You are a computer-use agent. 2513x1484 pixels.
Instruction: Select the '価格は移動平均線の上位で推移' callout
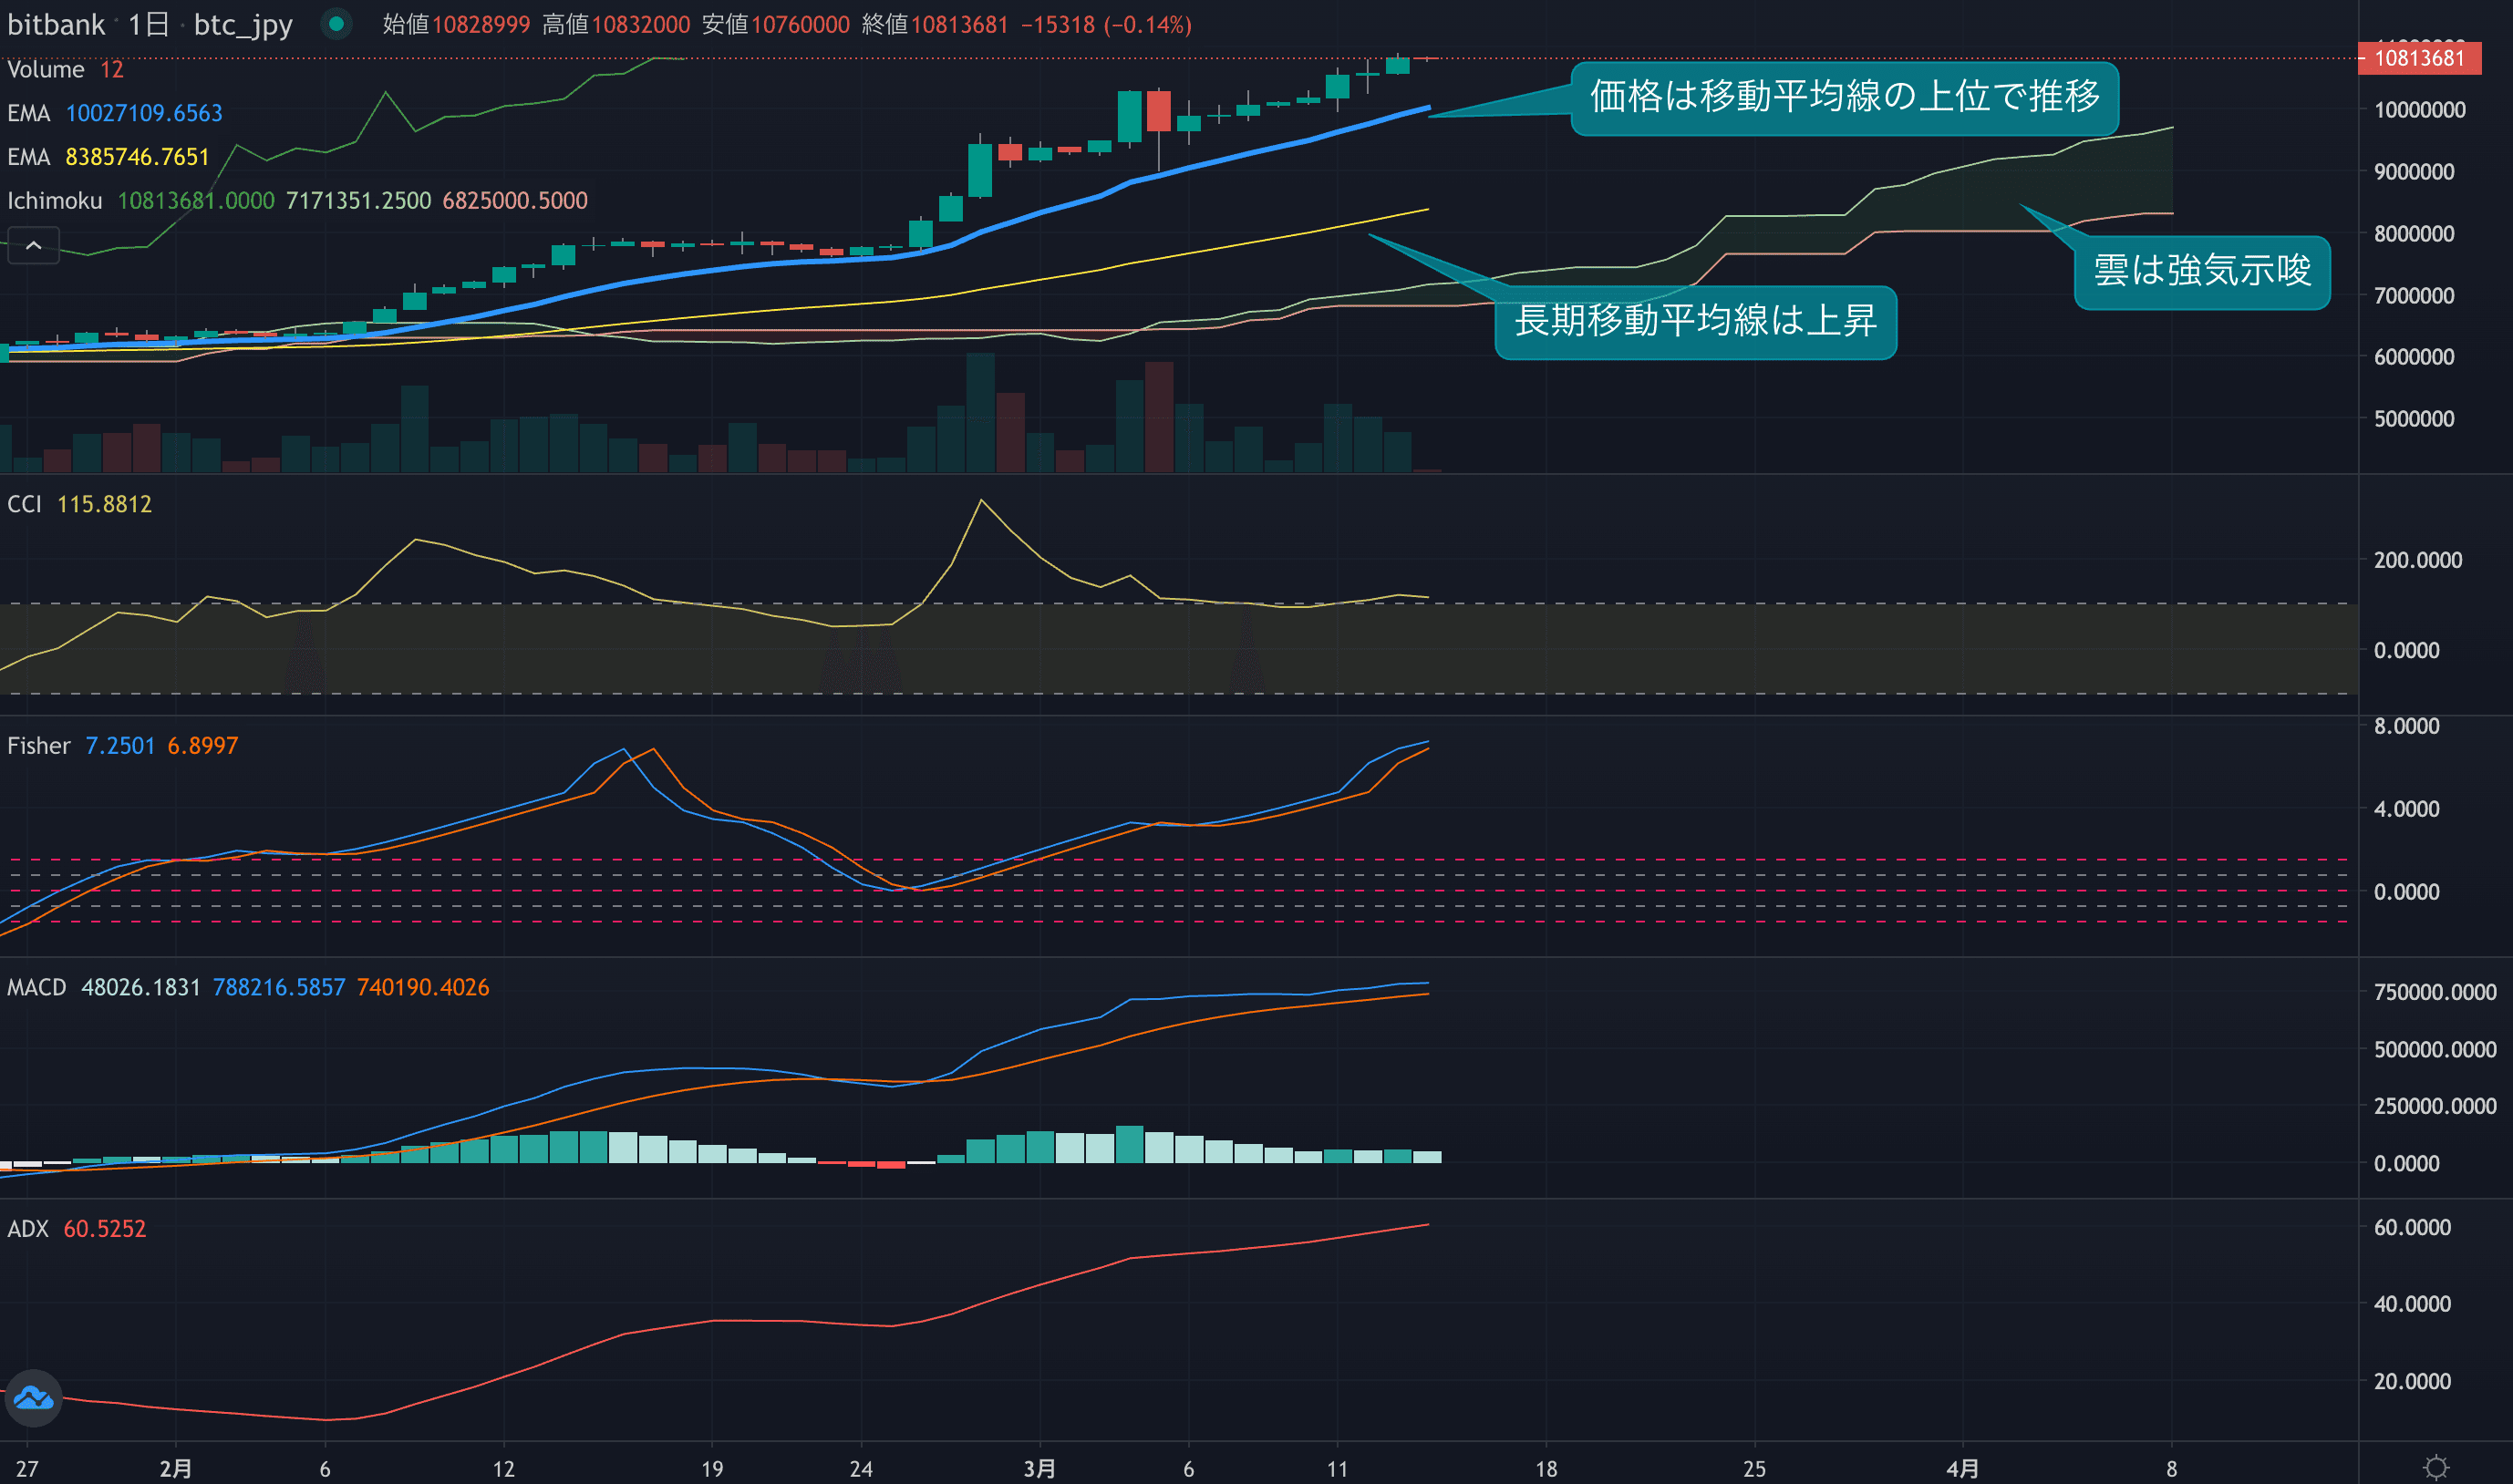(x=1844, y=97)
